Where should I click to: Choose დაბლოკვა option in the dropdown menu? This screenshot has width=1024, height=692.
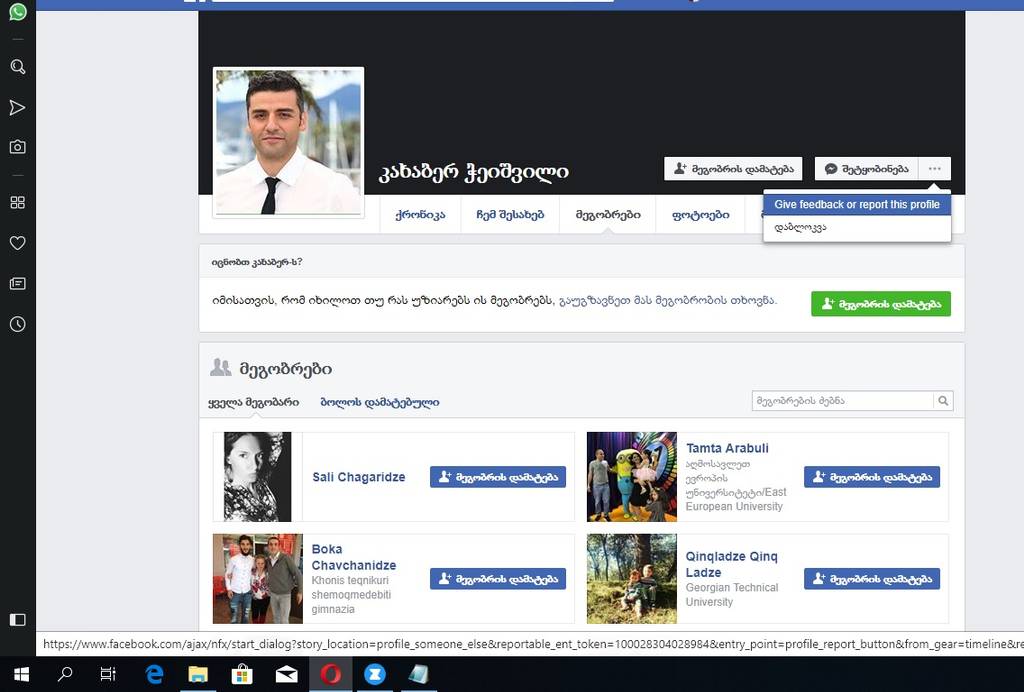(857, 227)
